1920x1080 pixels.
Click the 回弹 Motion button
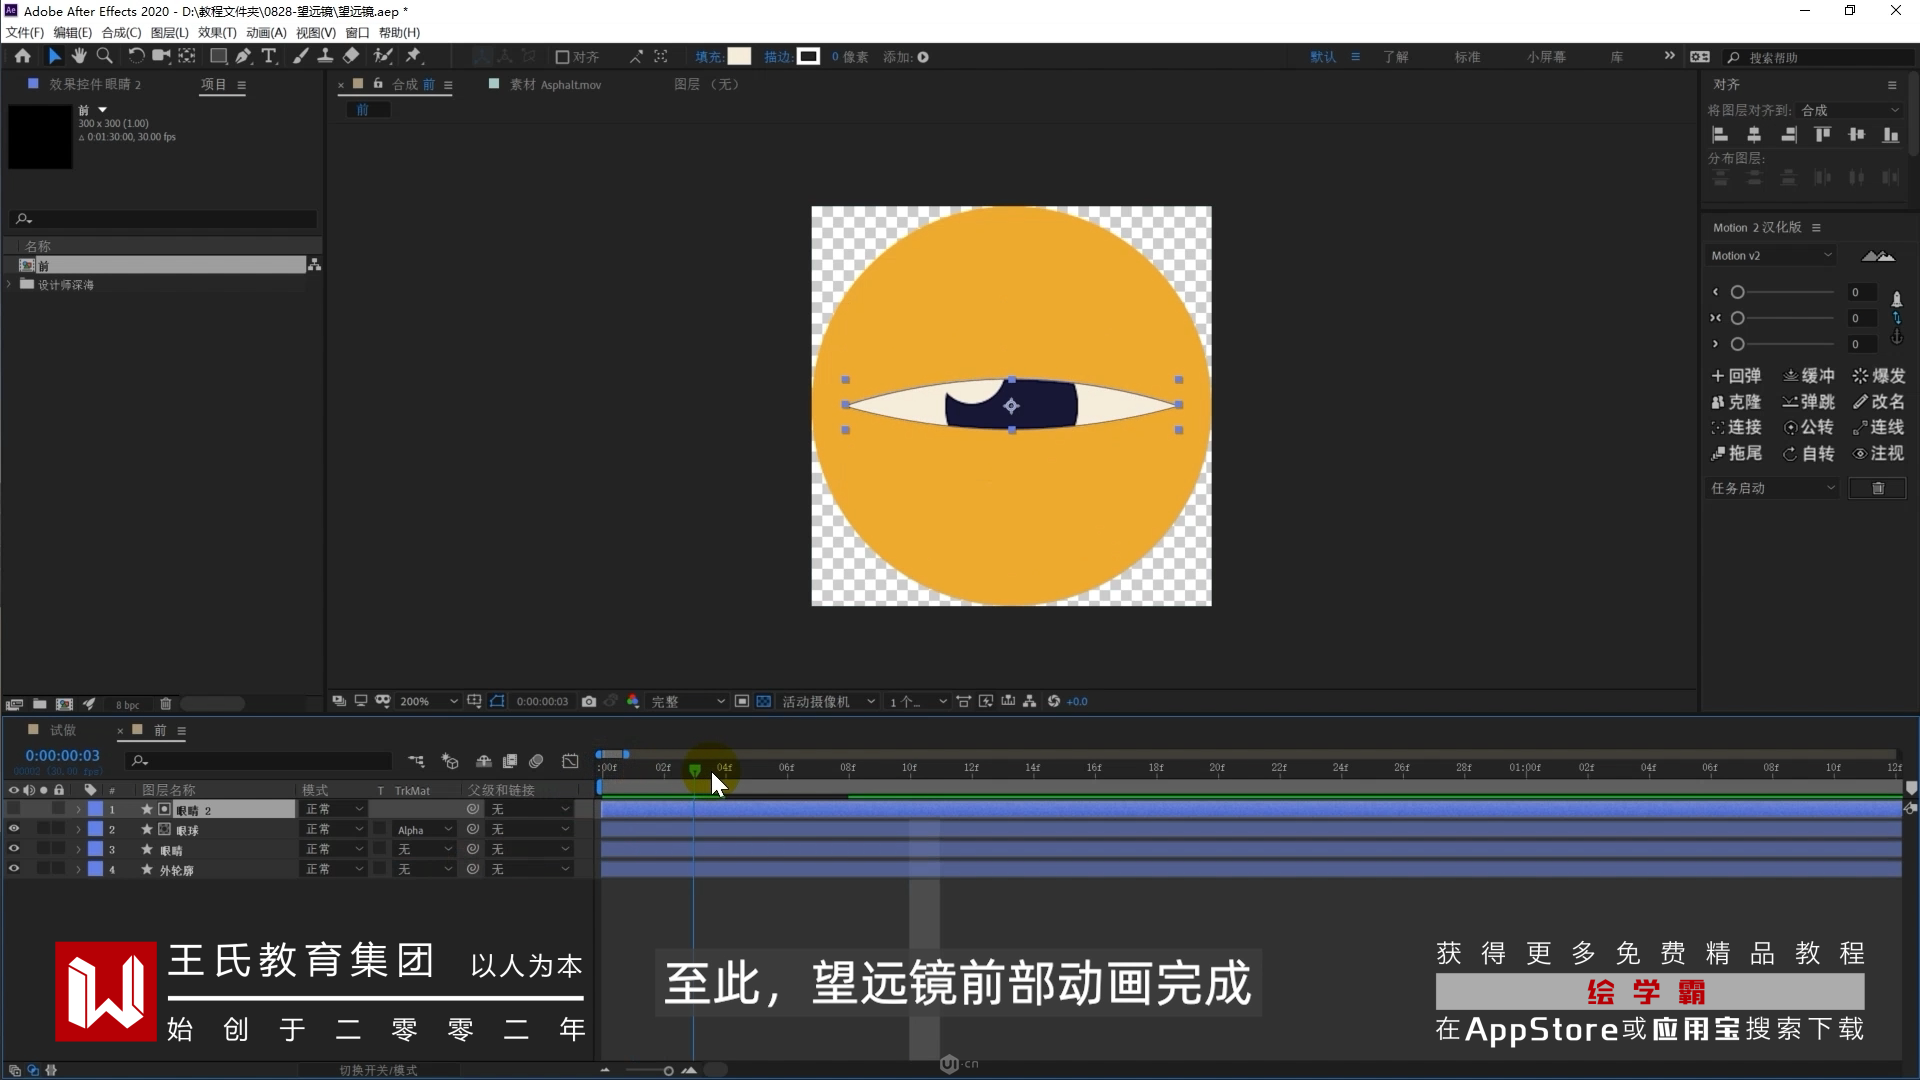pos(1736,376)
